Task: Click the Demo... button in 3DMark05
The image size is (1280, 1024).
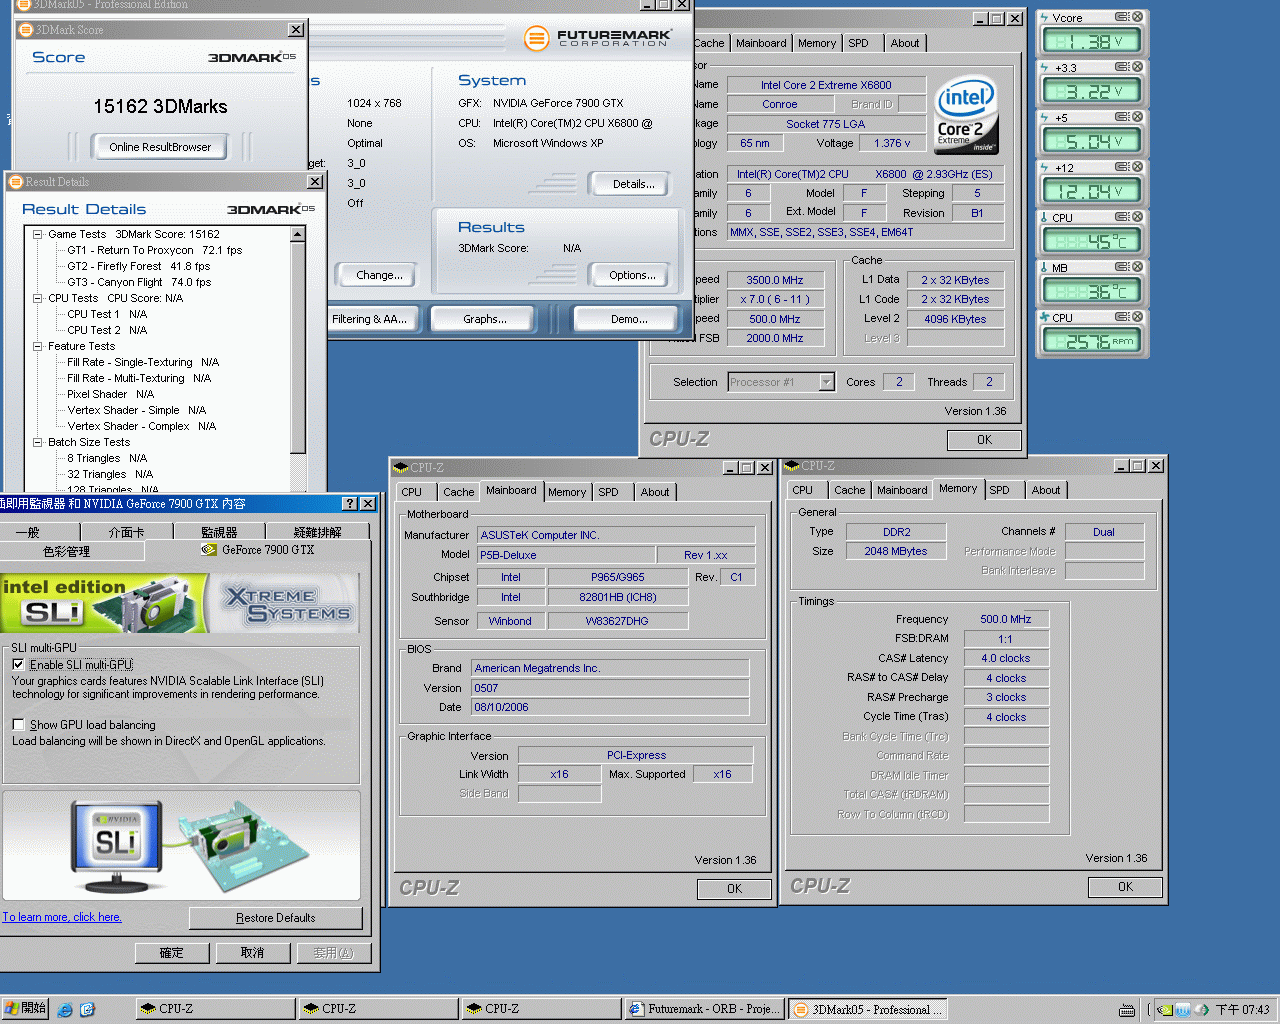Action: coord(629,319)
